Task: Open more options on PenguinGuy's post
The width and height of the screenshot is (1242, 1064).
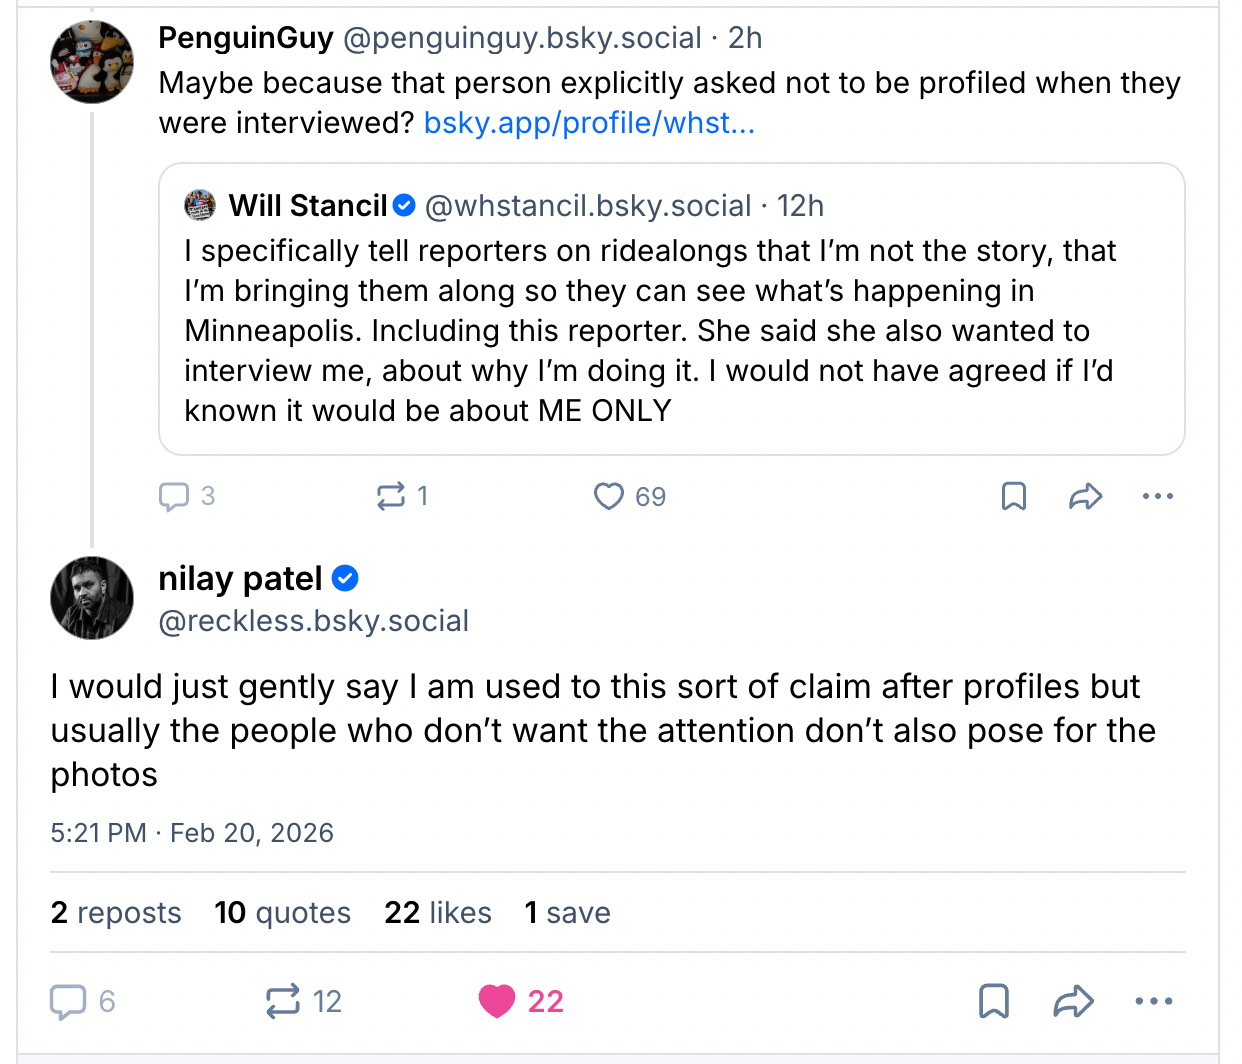Action: click(1157, 496)
